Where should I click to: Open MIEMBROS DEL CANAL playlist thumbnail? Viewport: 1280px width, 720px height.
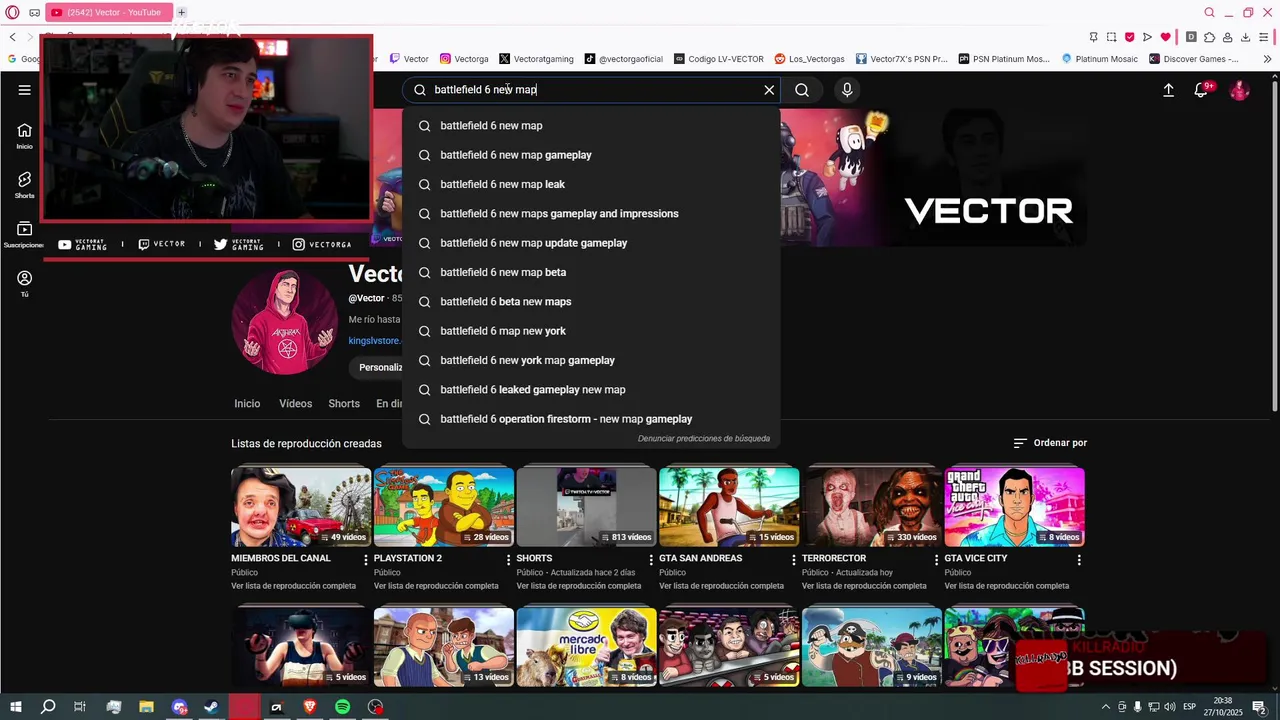pyautogui.click(x=301, y=507)
